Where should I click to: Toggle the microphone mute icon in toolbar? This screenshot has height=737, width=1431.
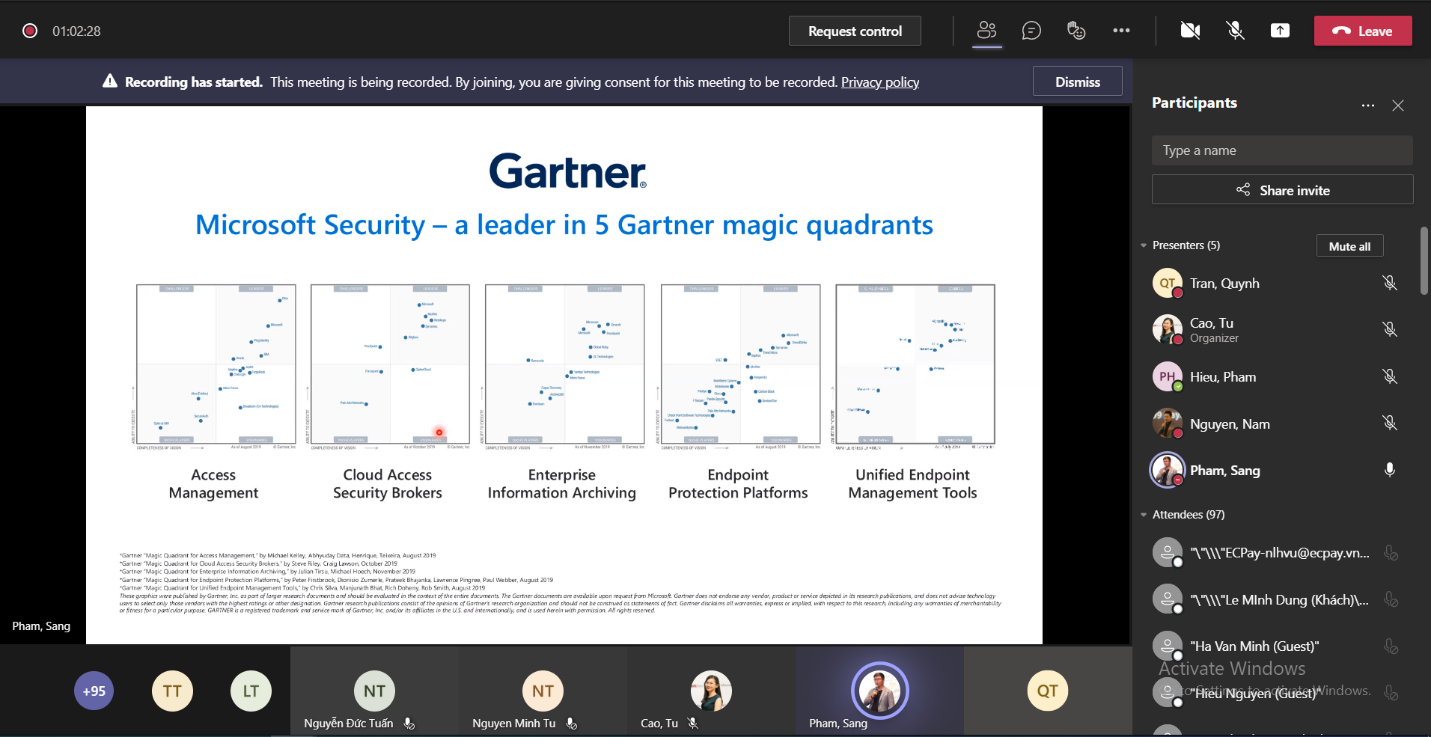pyautogui.click(x=1236, y=31)
